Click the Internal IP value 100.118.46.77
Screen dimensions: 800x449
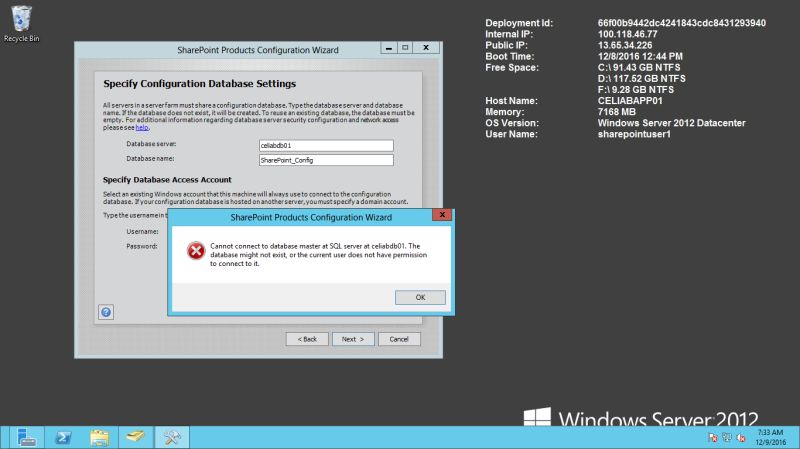click(x=627, y=34)
